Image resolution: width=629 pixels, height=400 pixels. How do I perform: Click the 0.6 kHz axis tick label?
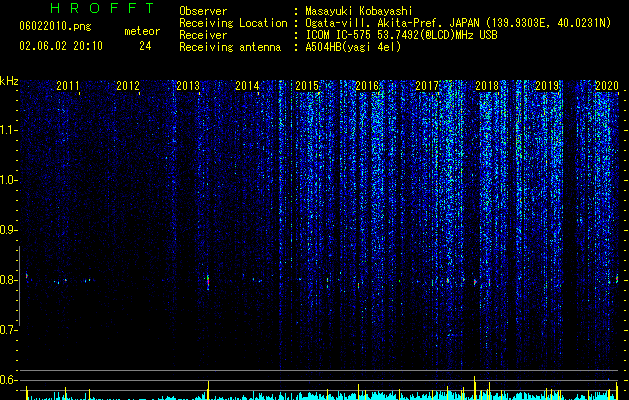(9, 380)
